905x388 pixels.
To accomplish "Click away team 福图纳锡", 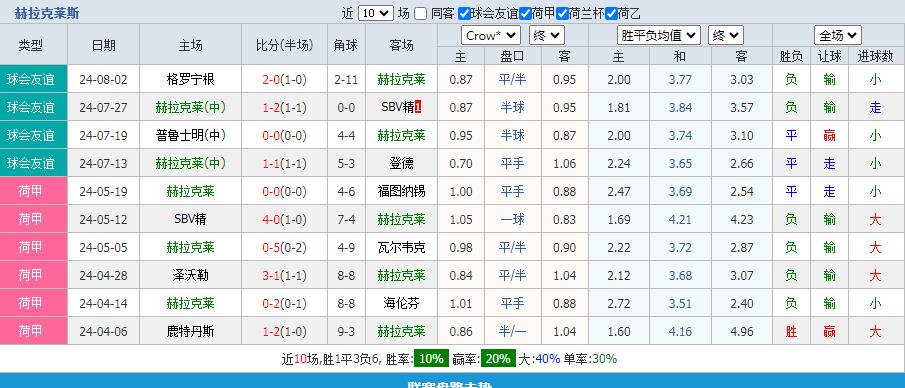I will 402,191.
